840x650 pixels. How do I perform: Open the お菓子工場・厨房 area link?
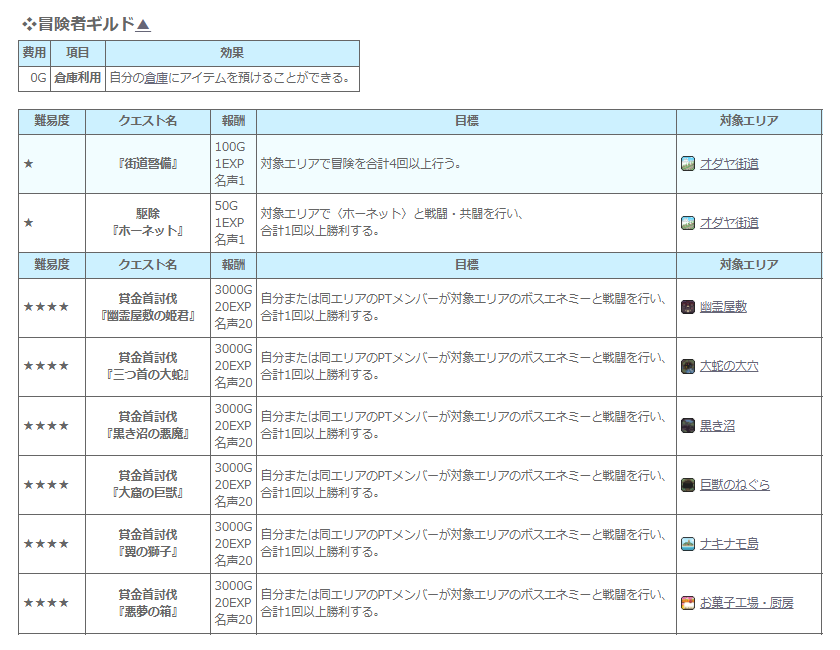click(x=746, y=603)
